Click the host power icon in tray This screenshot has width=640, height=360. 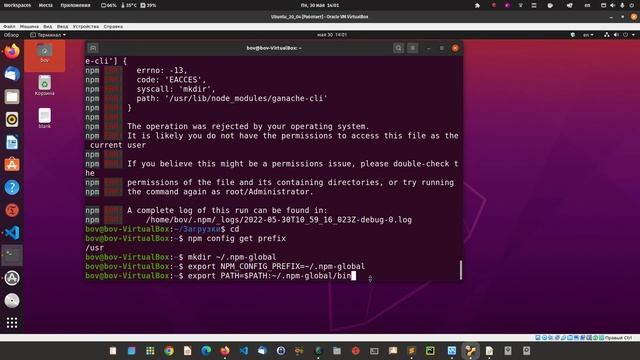point(631,5)
